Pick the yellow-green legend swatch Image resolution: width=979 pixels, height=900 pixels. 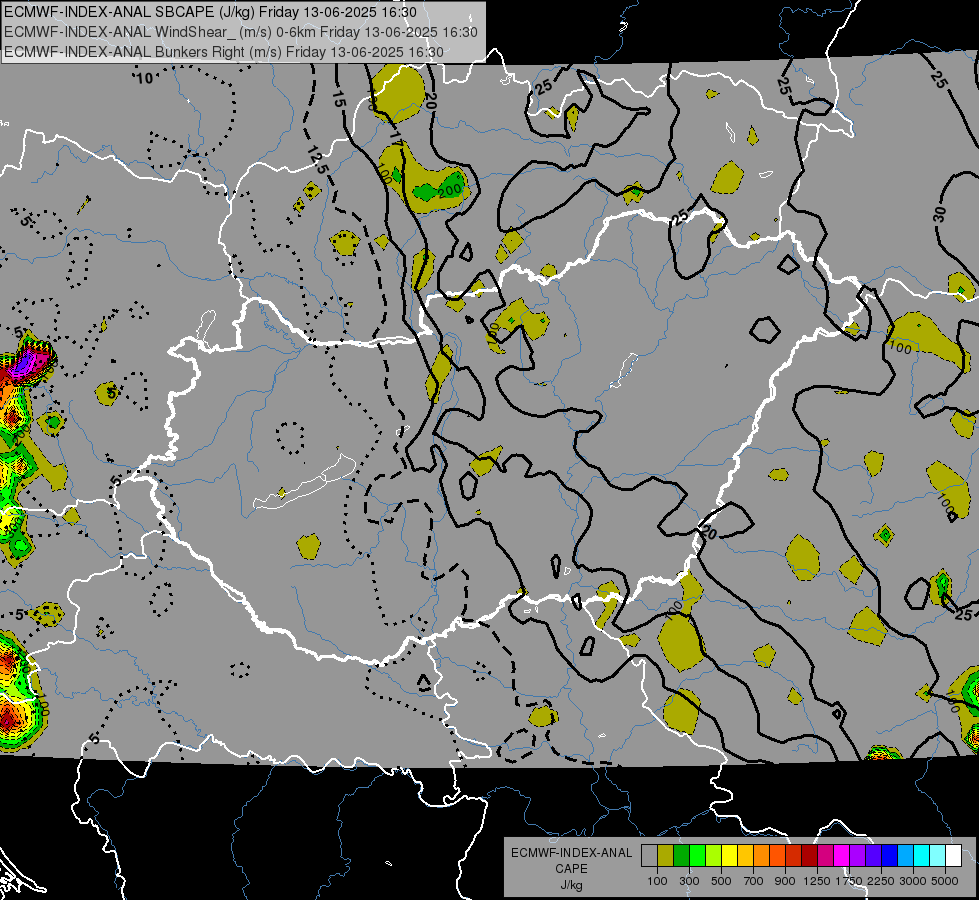714,855
